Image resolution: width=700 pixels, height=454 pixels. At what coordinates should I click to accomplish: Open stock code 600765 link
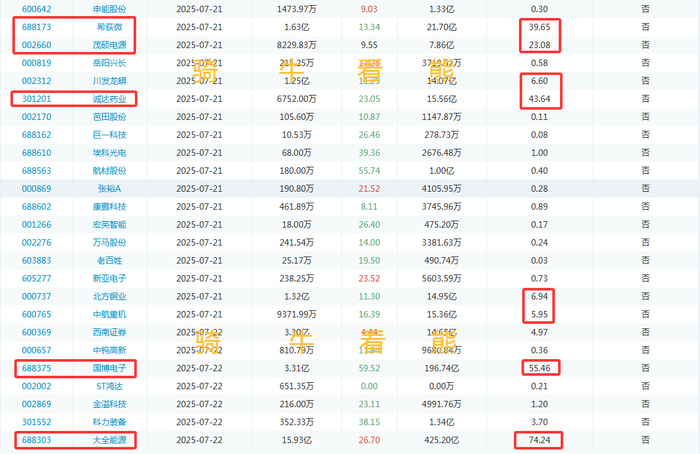(37, 314)
